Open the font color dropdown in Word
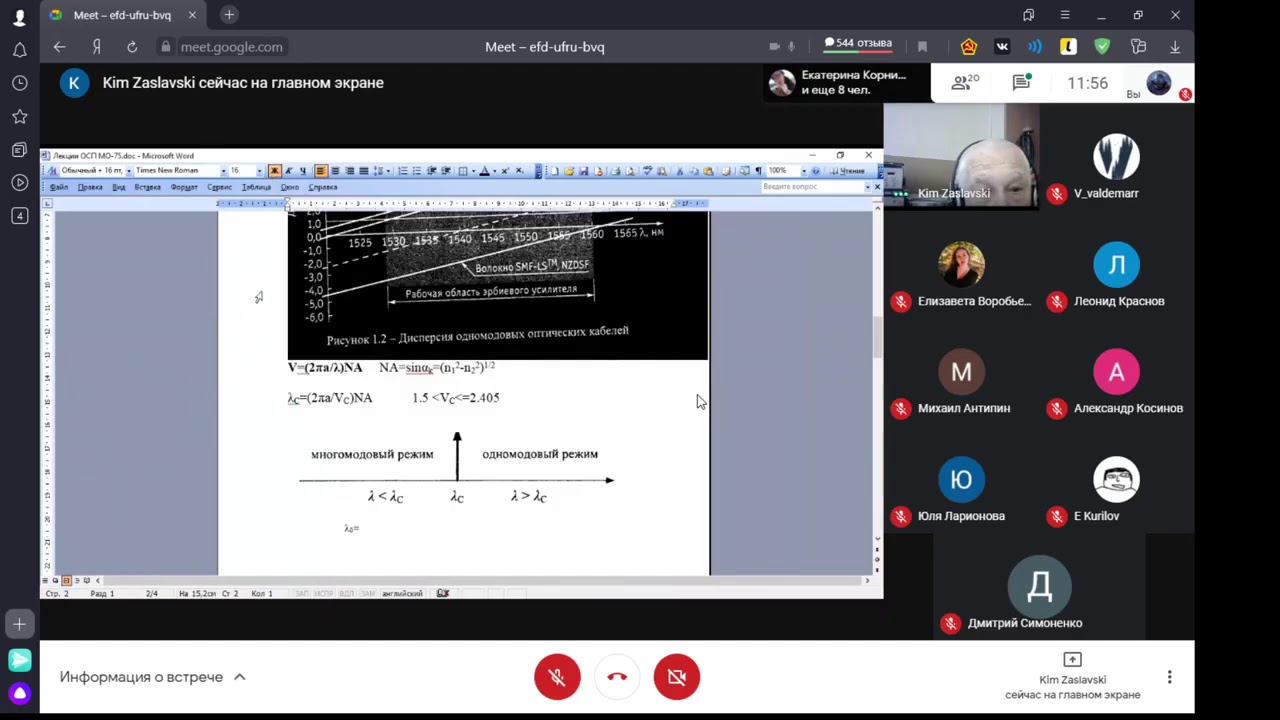Image resolution: width=1280 pixels, height=720 pixels. point(495,171)
